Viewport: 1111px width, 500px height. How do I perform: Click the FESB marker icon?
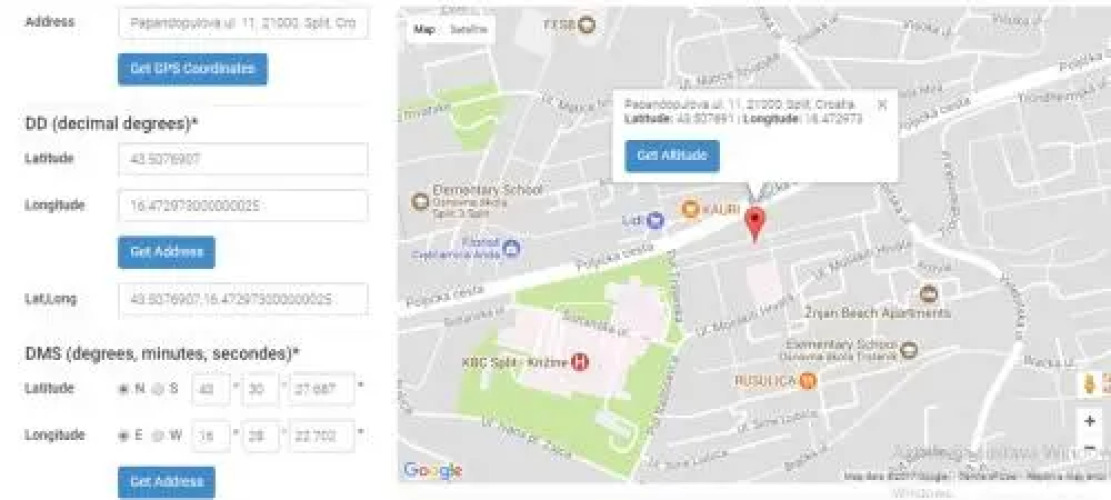pyautogui.click(x=587, y=25)
